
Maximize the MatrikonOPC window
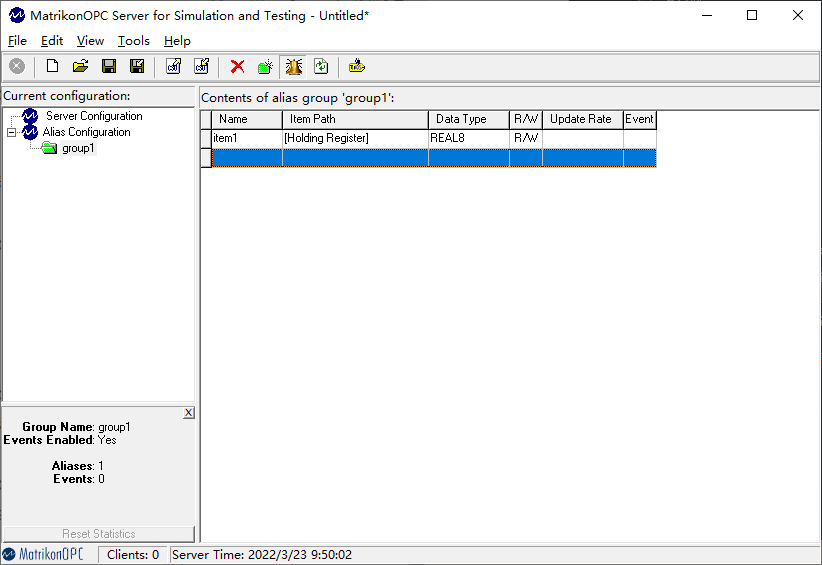click(752, 16)
